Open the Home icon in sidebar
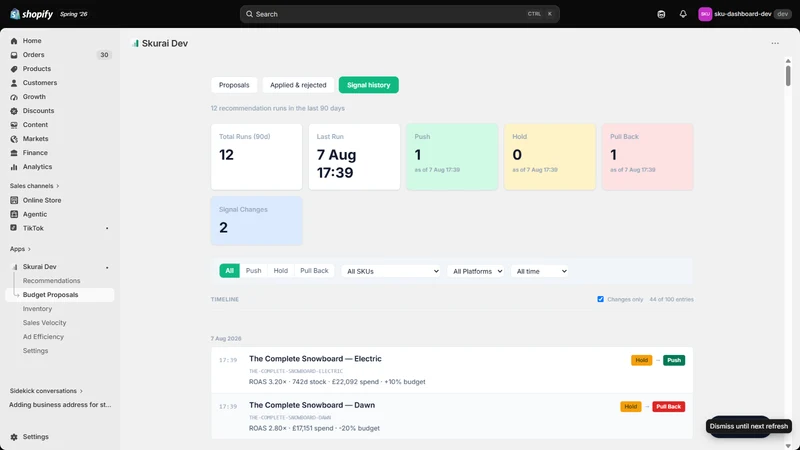Screen dimensions: 800x450 14,41
